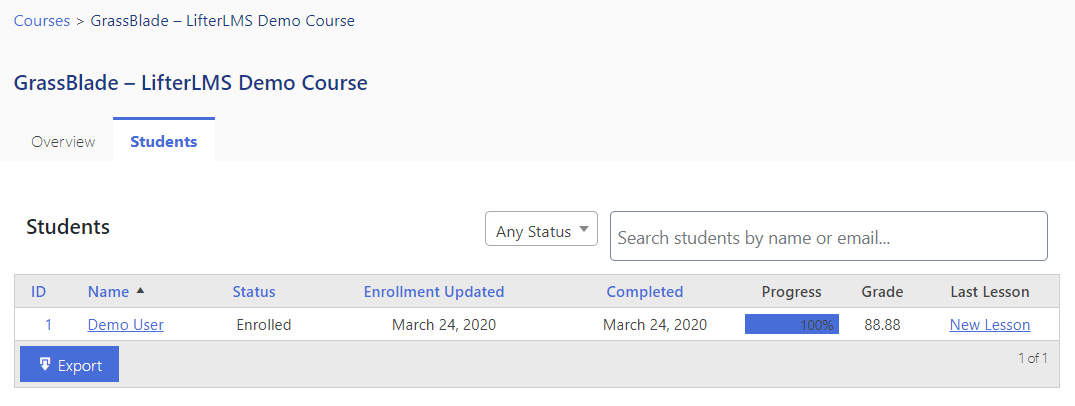Screen dimensions: 1075x406
Task: Open the Any Status dropdown arrow
Action: pyautogui.click(x=583, y=230)
